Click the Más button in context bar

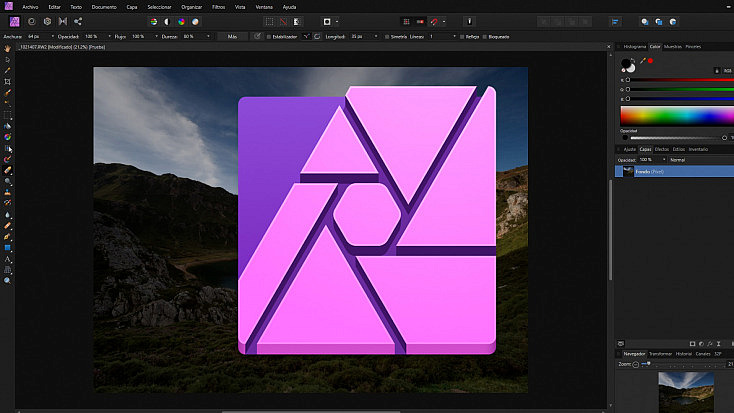pos(232,37)
